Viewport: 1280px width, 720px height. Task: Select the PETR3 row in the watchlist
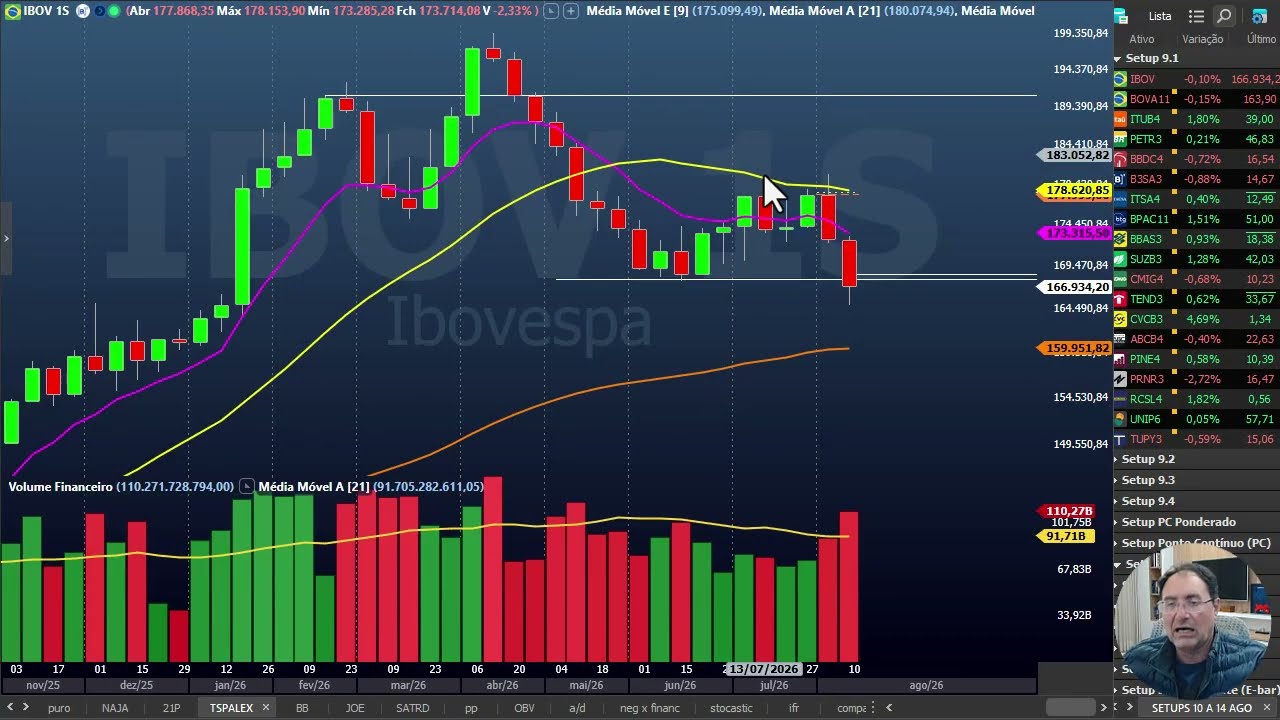[x=1196, y=139]
